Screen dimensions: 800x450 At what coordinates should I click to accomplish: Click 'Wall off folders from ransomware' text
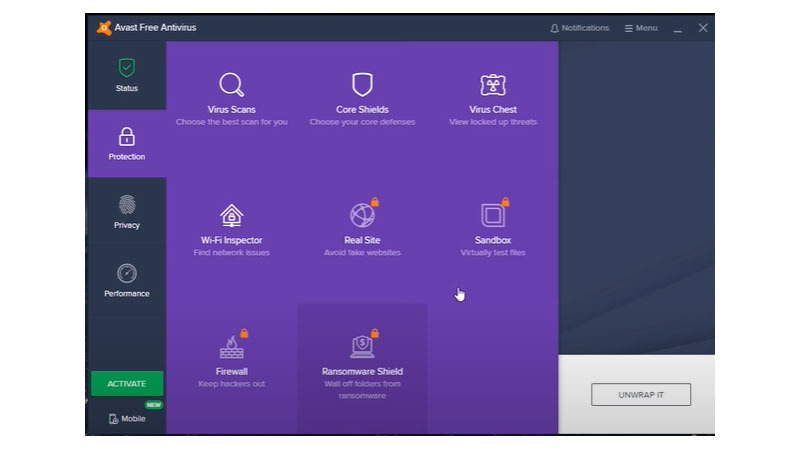pos(362,390)
